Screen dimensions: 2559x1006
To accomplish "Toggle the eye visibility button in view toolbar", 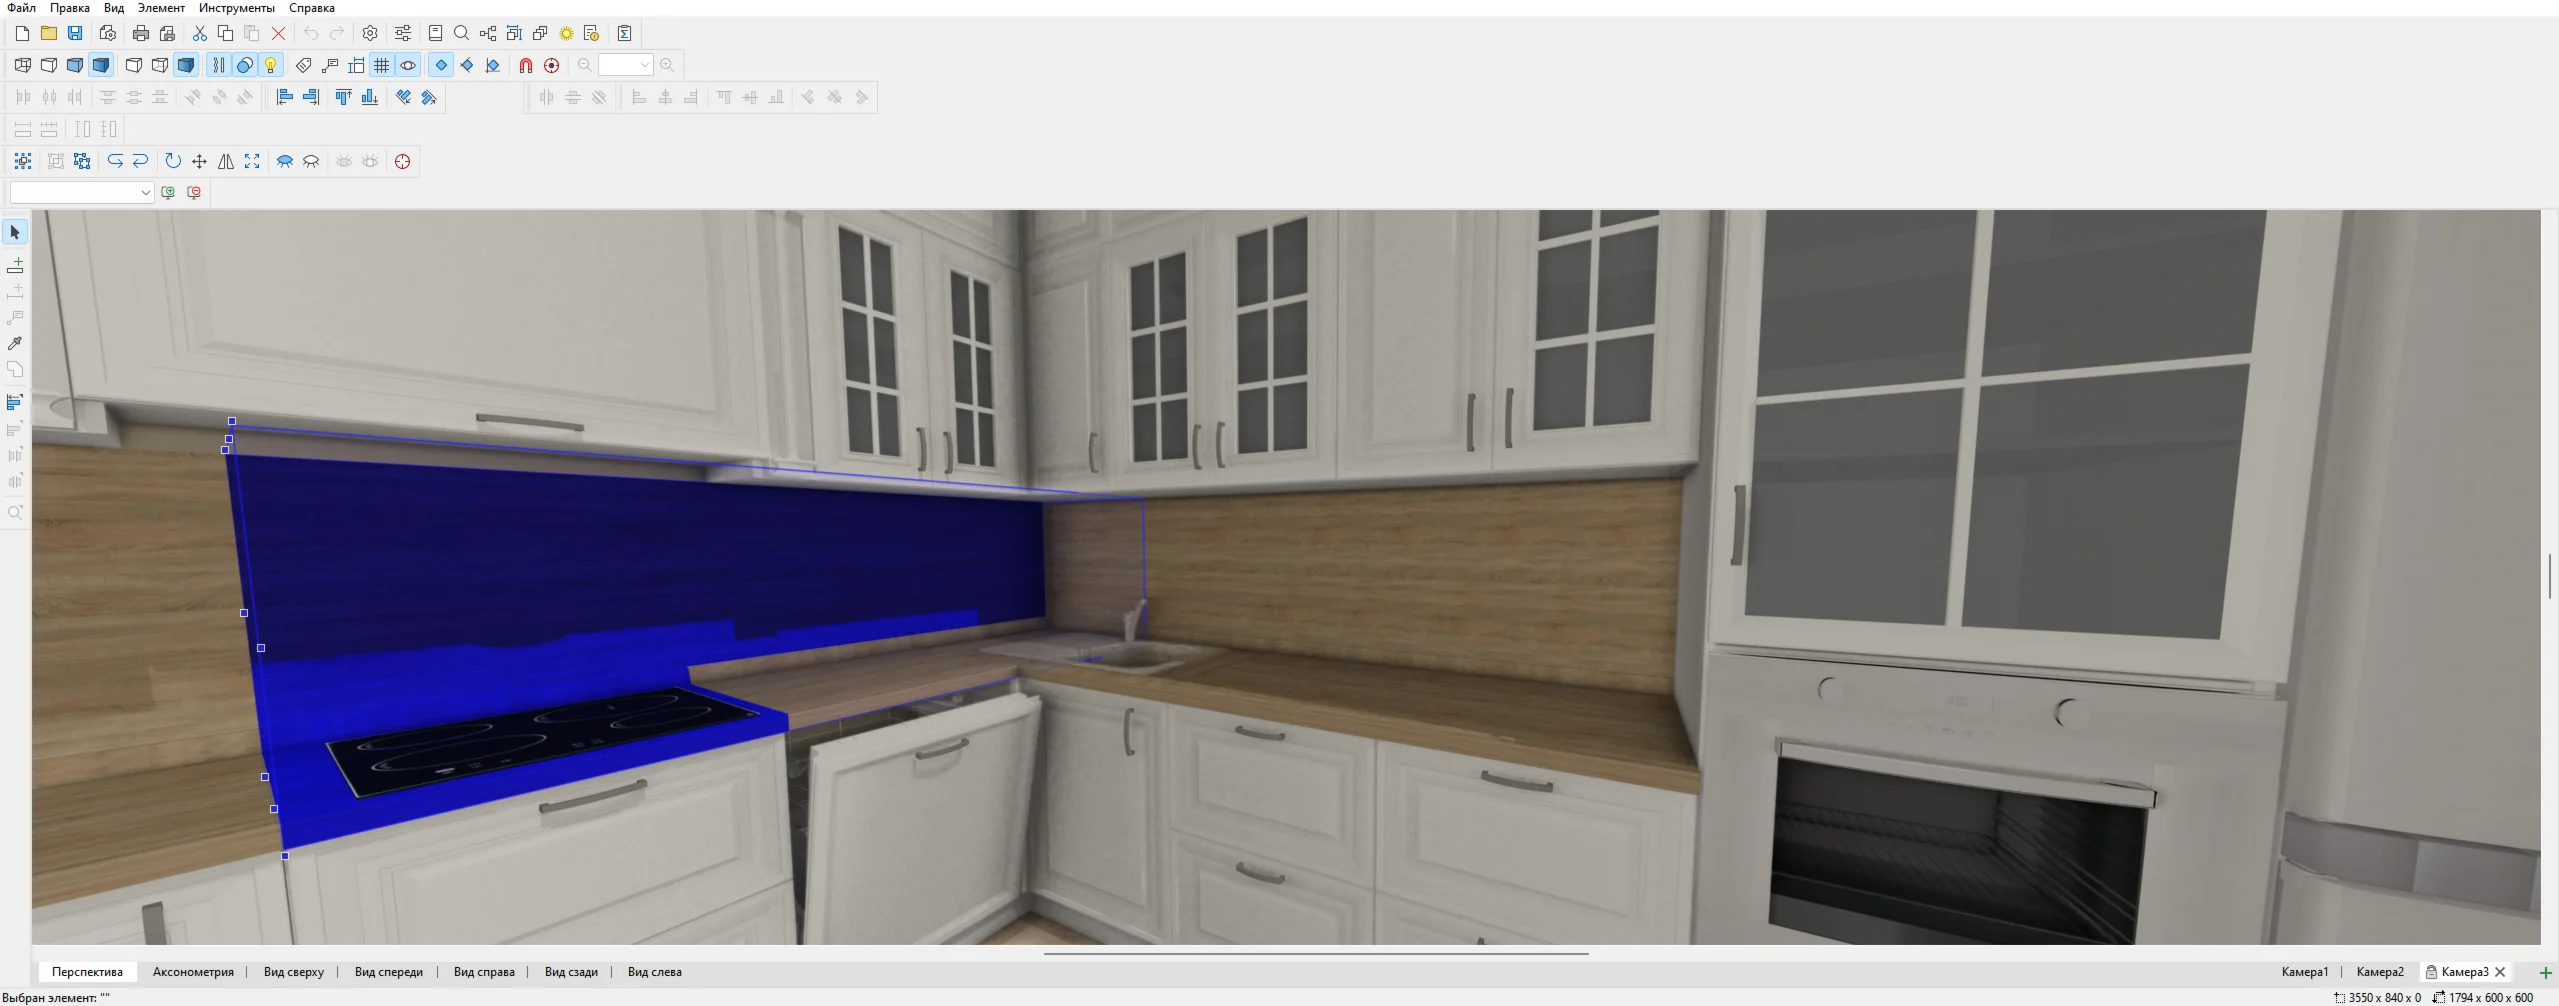I will click(408, 65).
